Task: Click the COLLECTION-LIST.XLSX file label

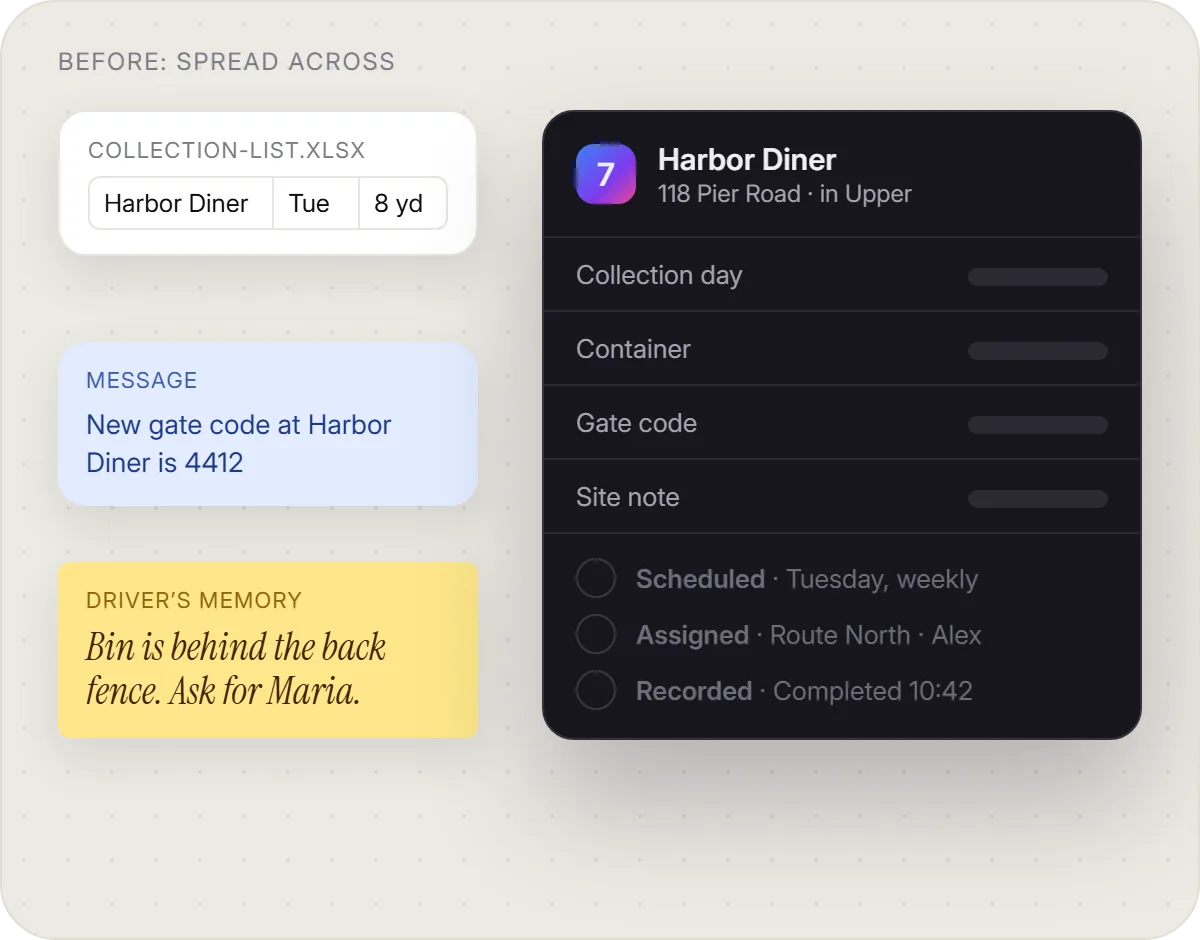Action: [227, 151]
